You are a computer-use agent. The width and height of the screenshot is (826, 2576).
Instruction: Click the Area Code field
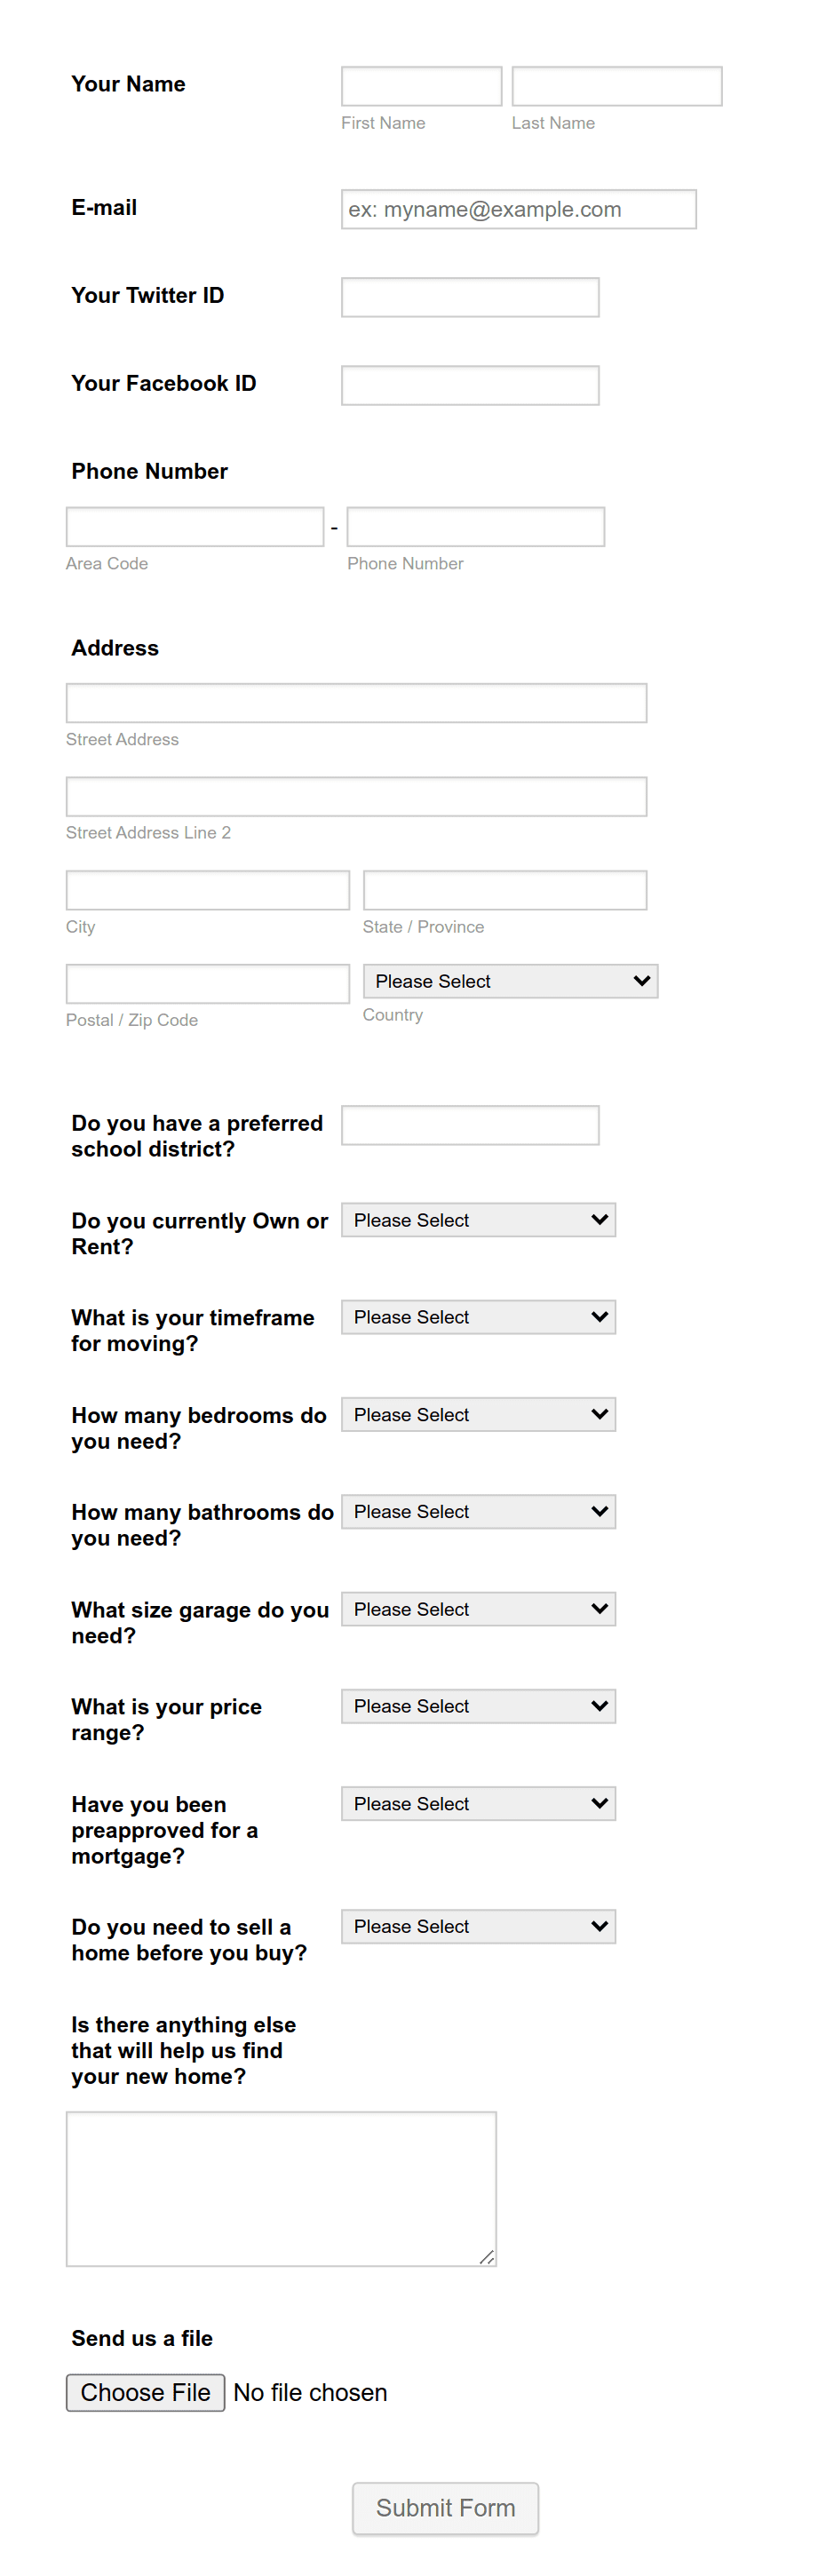[195, 527]
